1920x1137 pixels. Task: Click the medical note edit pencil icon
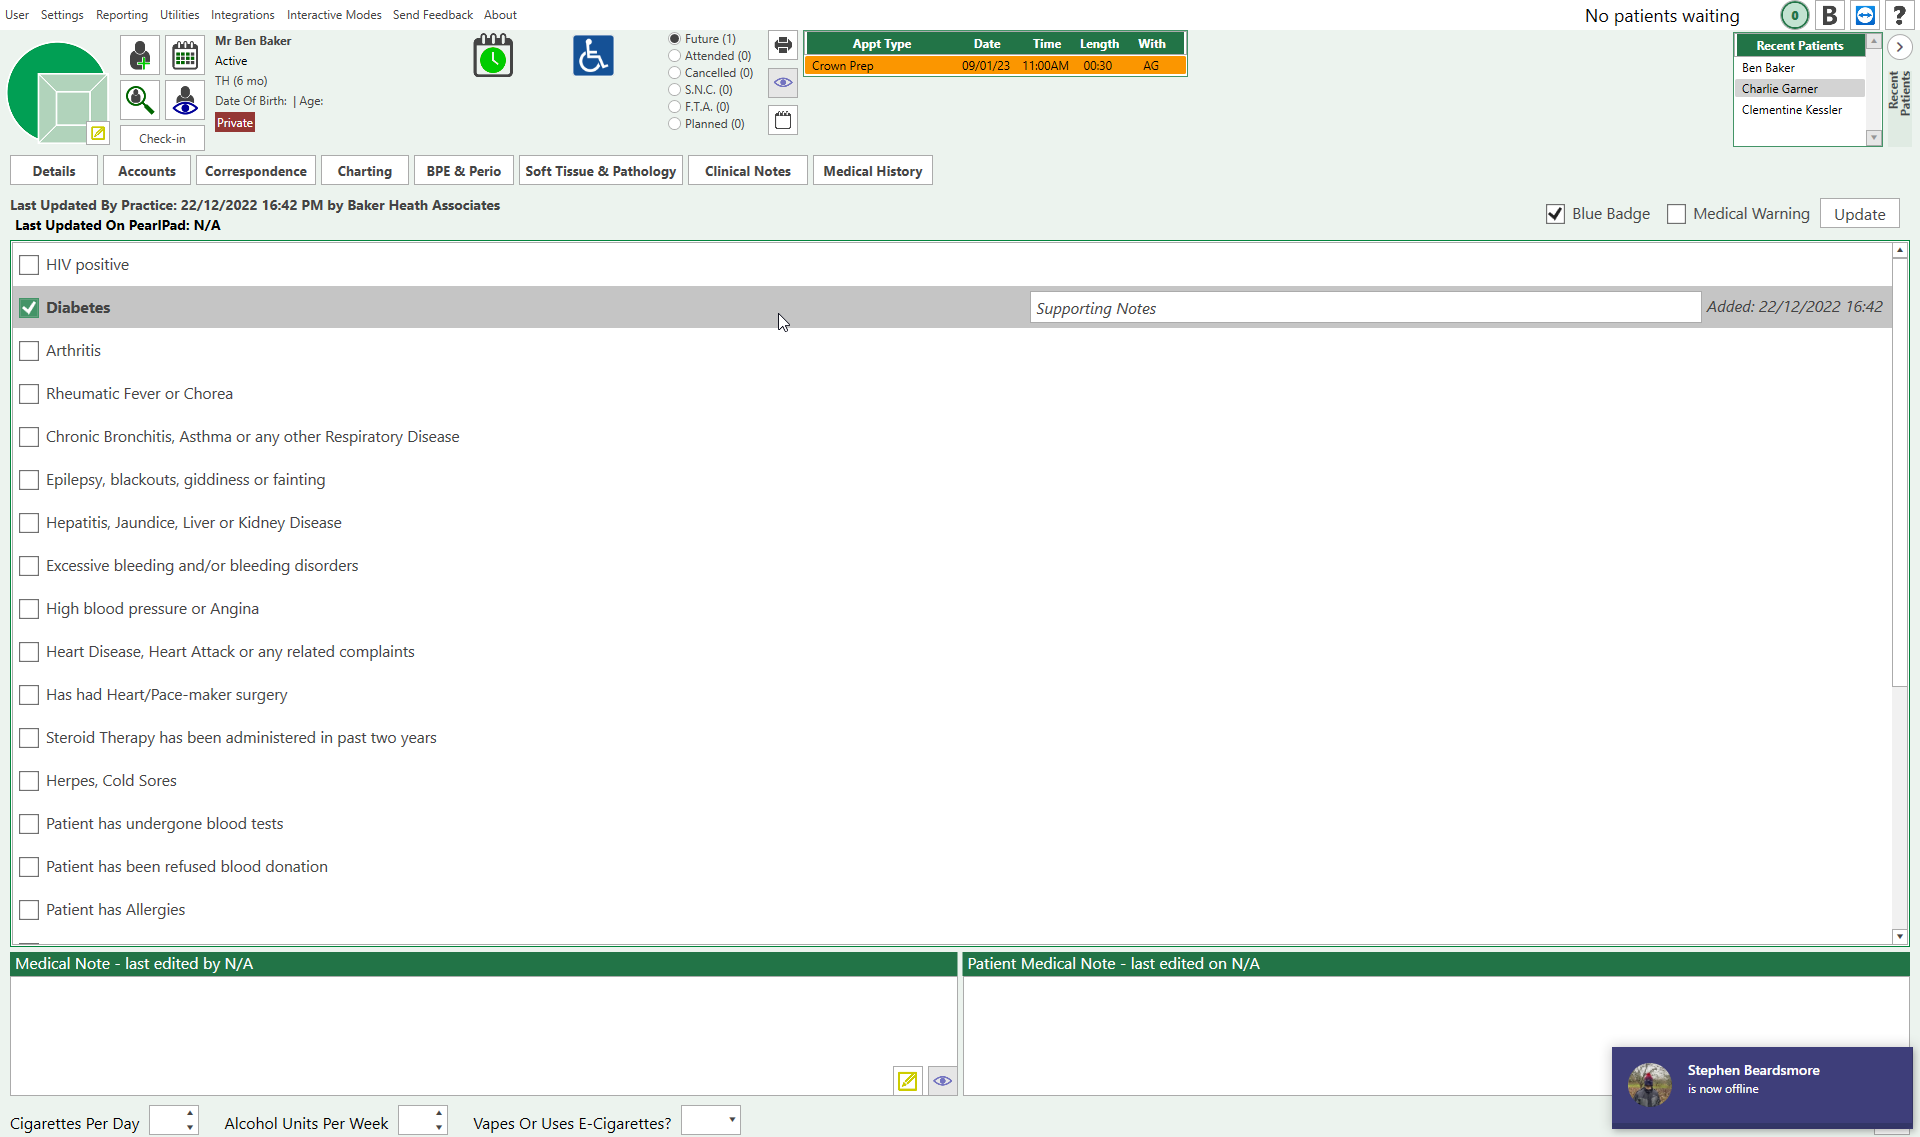(907, 1081)
